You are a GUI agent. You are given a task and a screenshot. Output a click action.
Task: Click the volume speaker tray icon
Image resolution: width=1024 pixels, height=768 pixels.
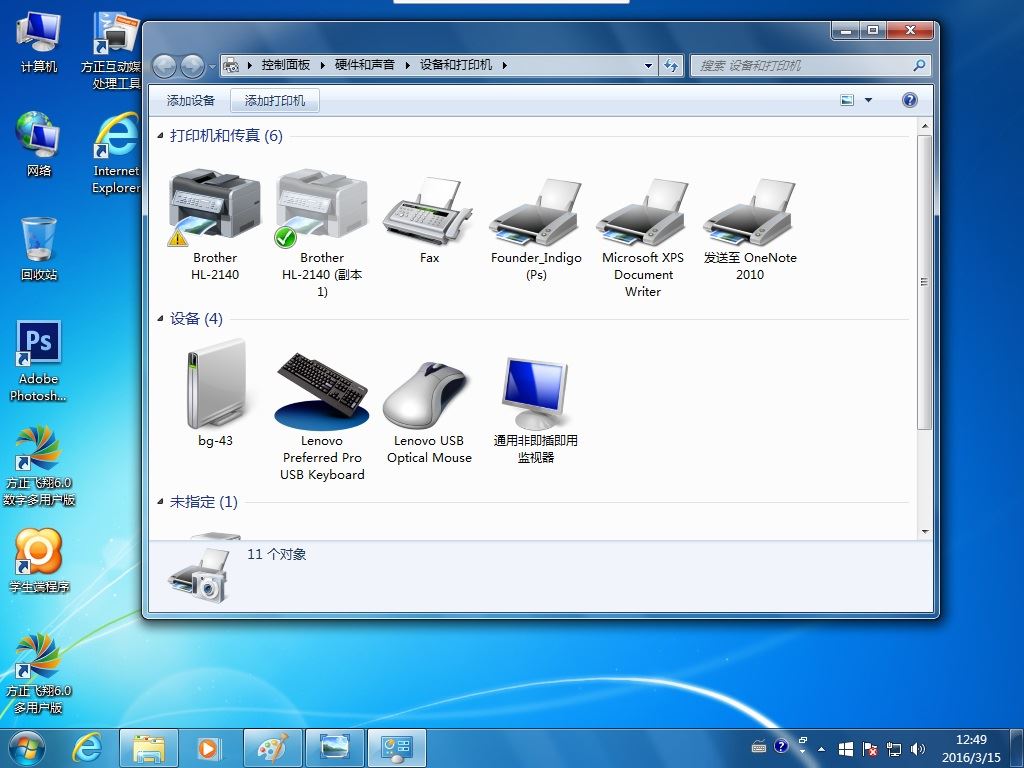918,749
